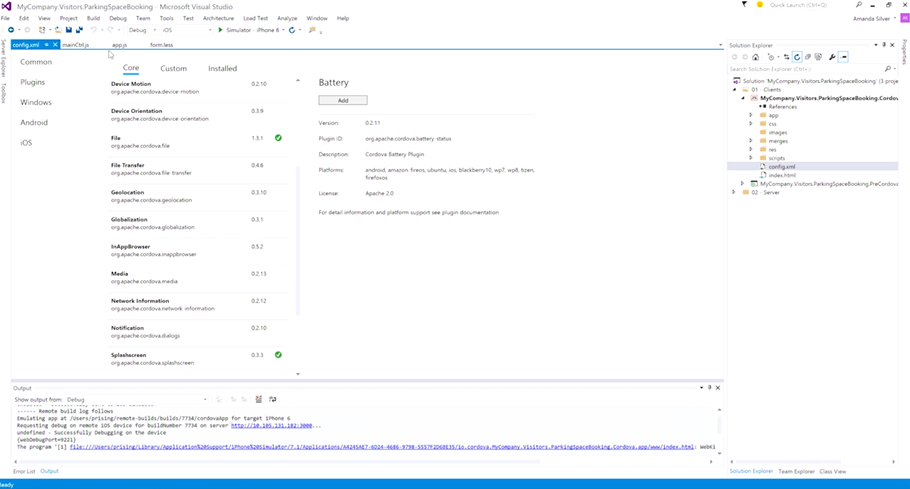Image resolution: width=910 pixels, height=489 pixels.
Task: Click the Undo arrow icon
Action: coord(93,30)
